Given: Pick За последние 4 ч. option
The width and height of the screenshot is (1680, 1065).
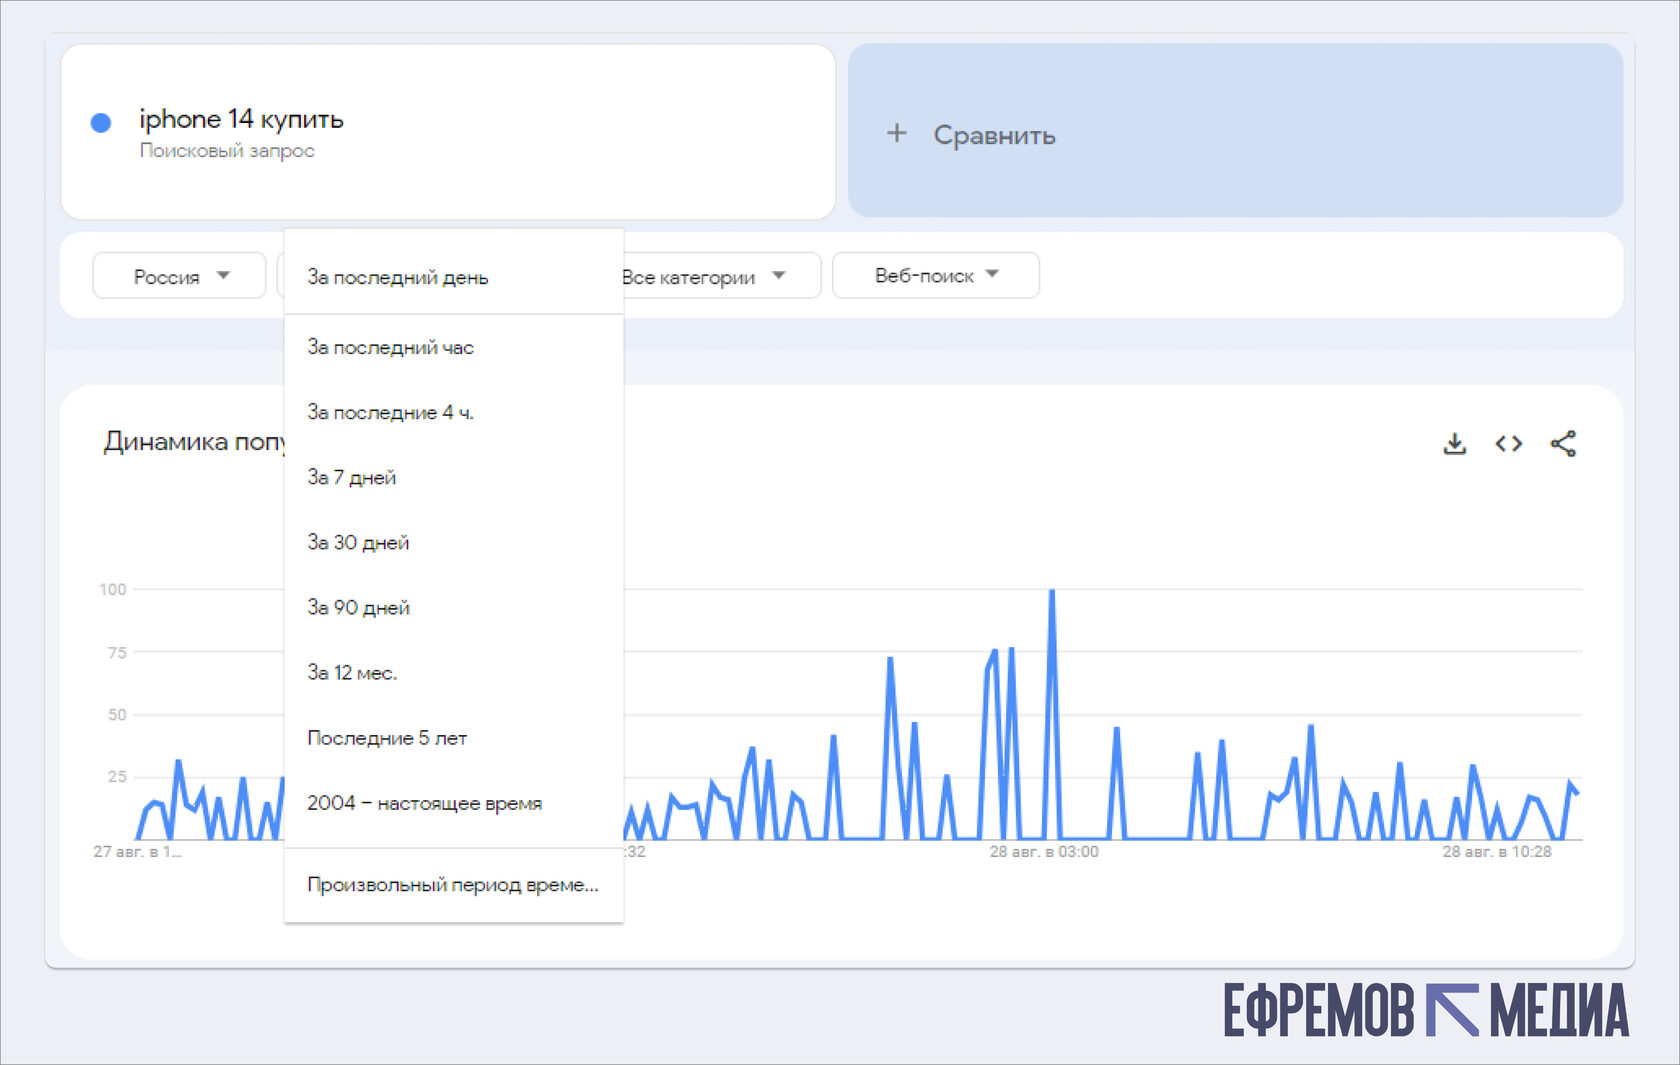Looking at the screenshot, I should (454, 412).
